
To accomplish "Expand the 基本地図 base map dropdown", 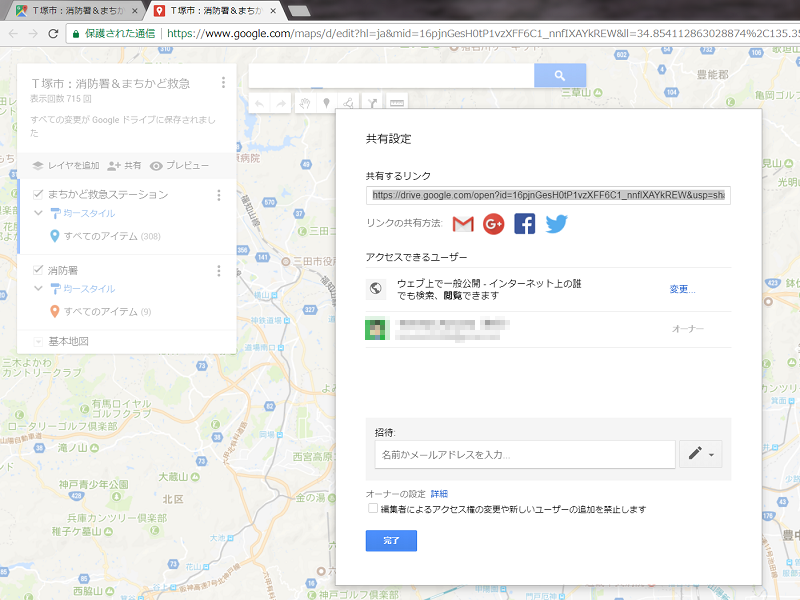I will click(38, 342).
